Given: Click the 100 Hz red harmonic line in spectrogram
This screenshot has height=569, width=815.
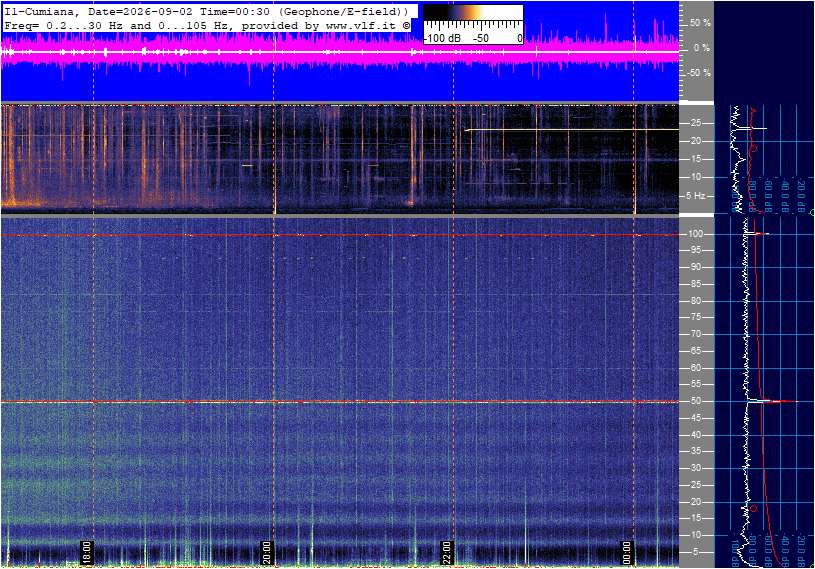Looking at the screenshot, I should point(340,235).
